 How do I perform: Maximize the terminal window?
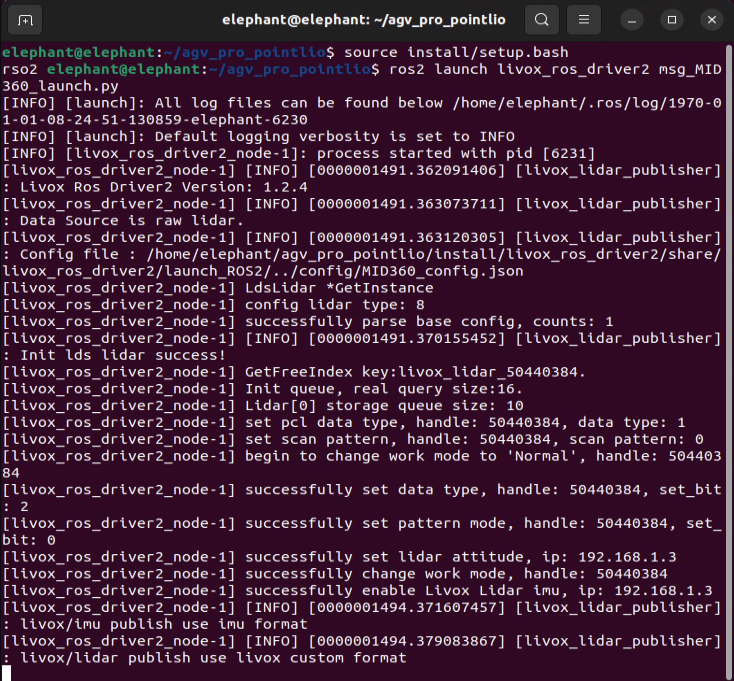coord(672,20)
